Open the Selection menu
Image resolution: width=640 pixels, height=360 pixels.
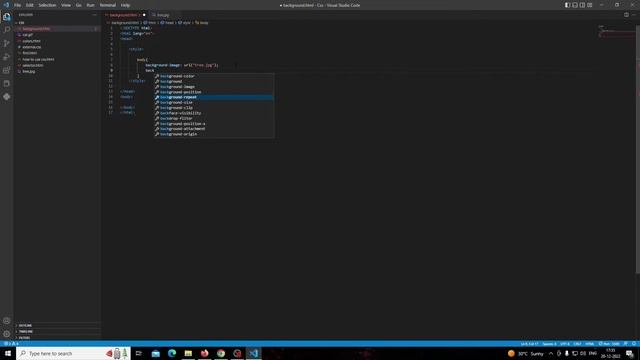click(x=47, y=5)
